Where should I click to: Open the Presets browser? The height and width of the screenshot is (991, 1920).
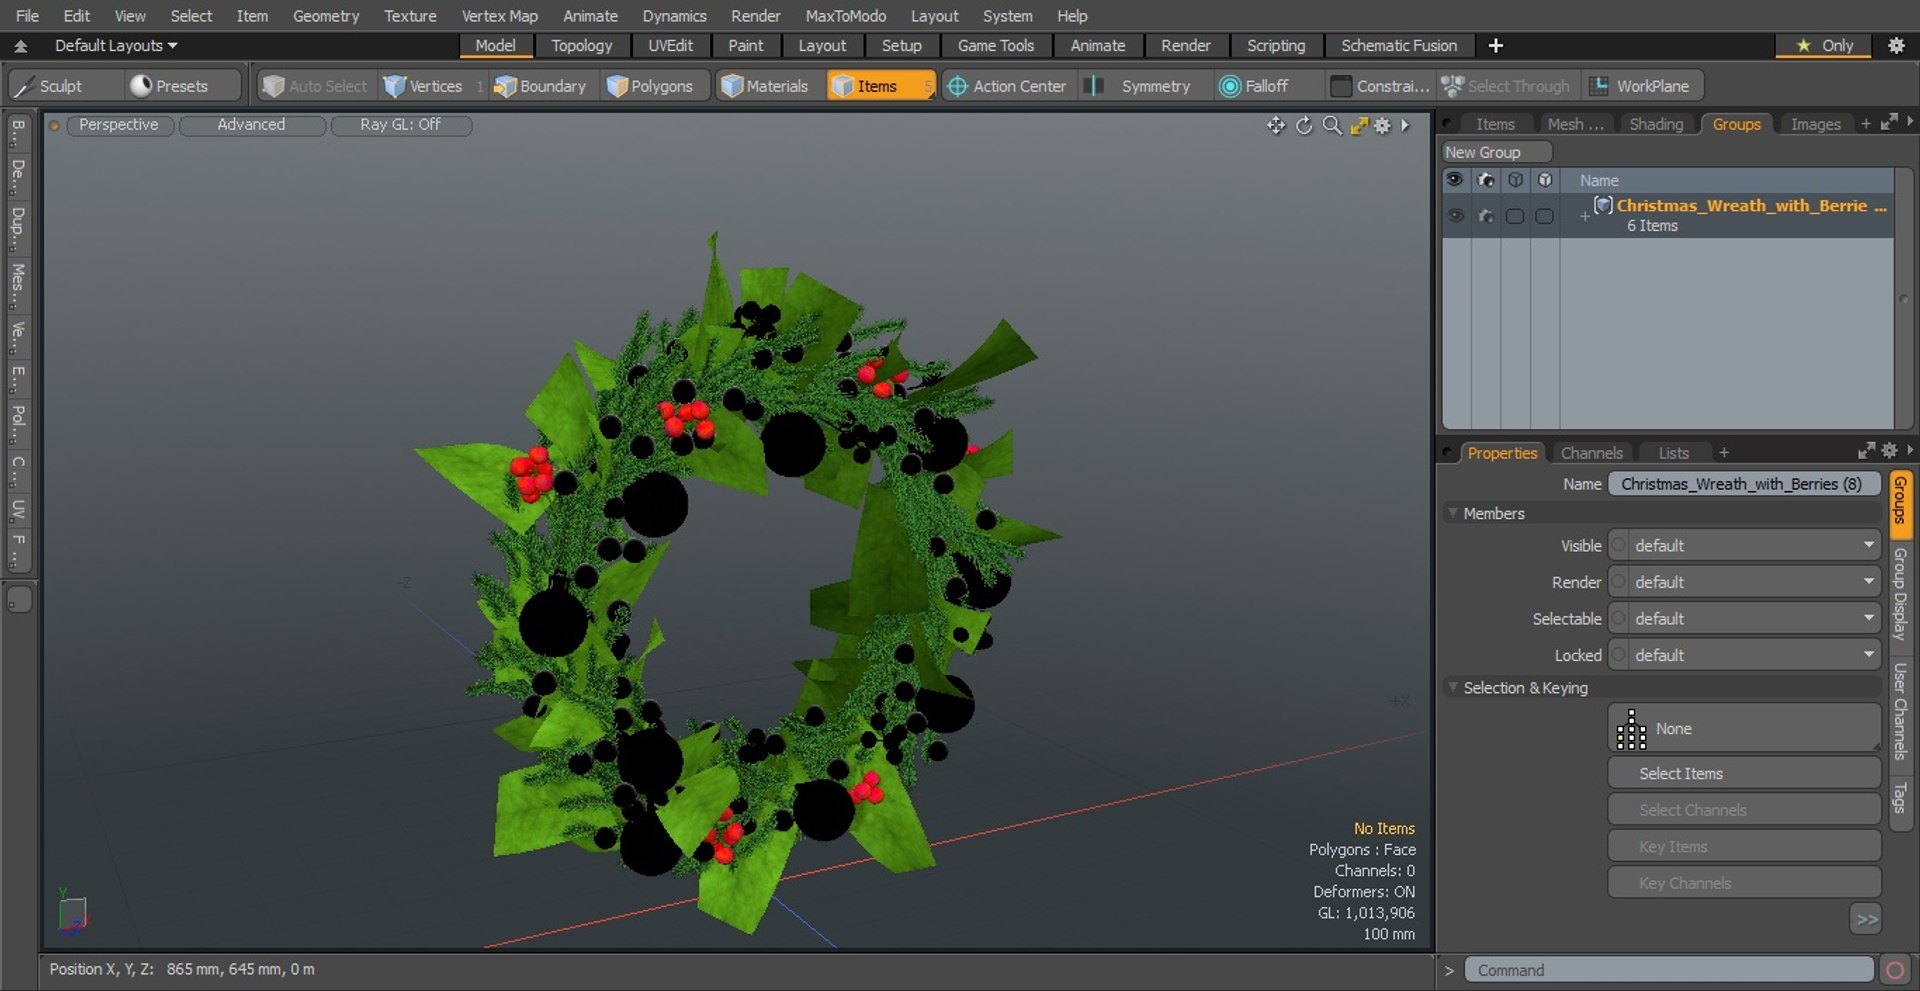[x=183, y=86]
